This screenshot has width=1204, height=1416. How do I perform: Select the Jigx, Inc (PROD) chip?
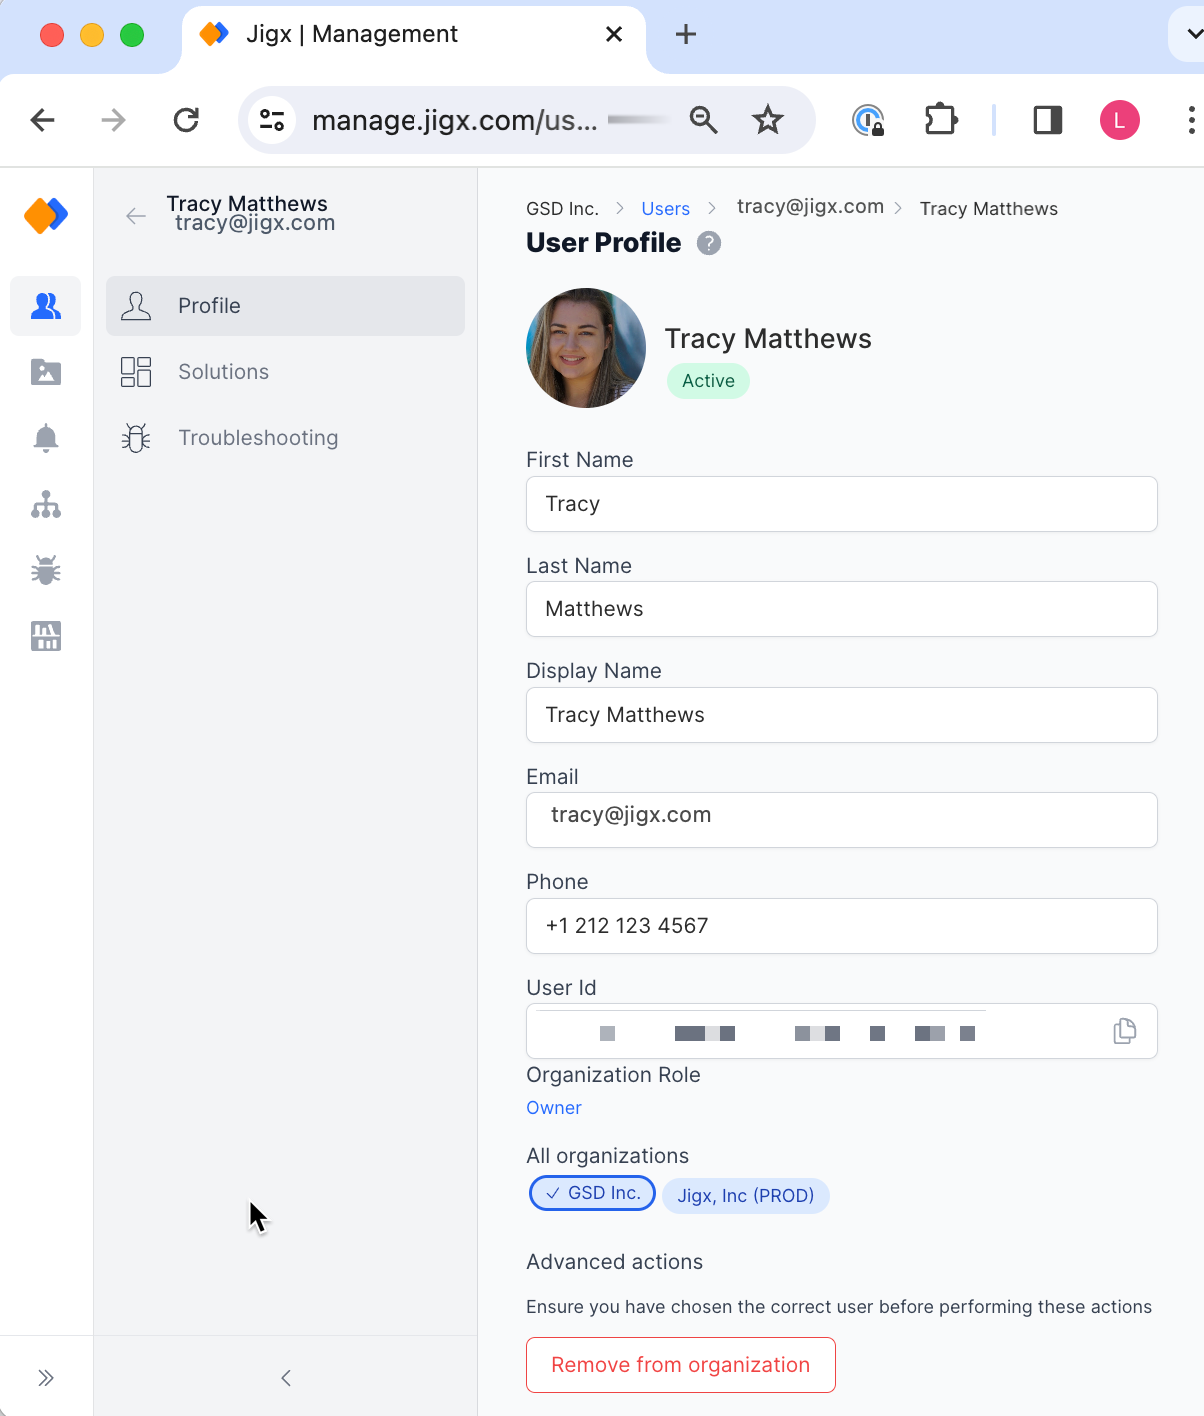[x=746, y=1196]
